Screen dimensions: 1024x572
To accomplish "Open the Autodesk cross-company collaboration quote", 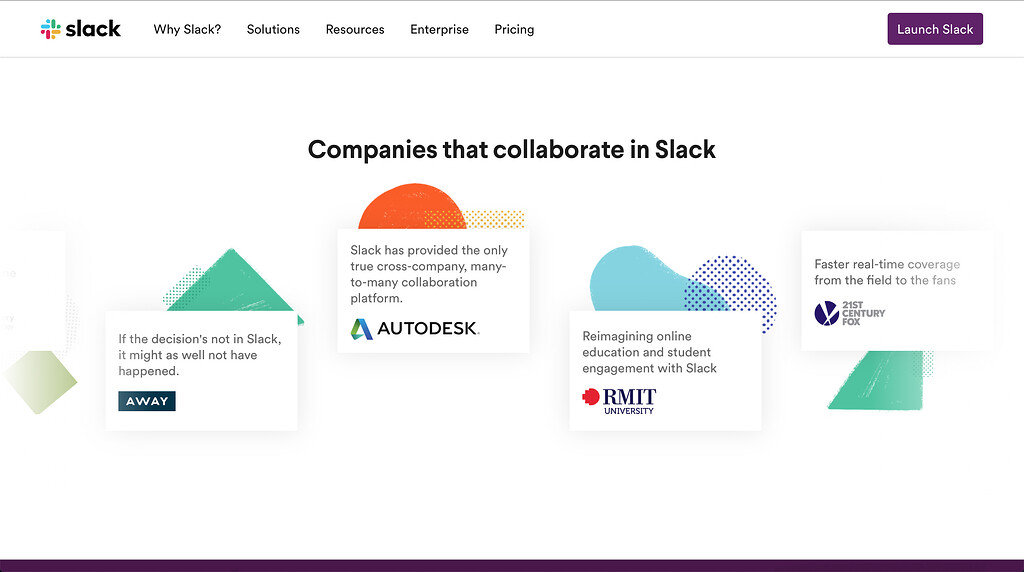I will pos(429,274).
